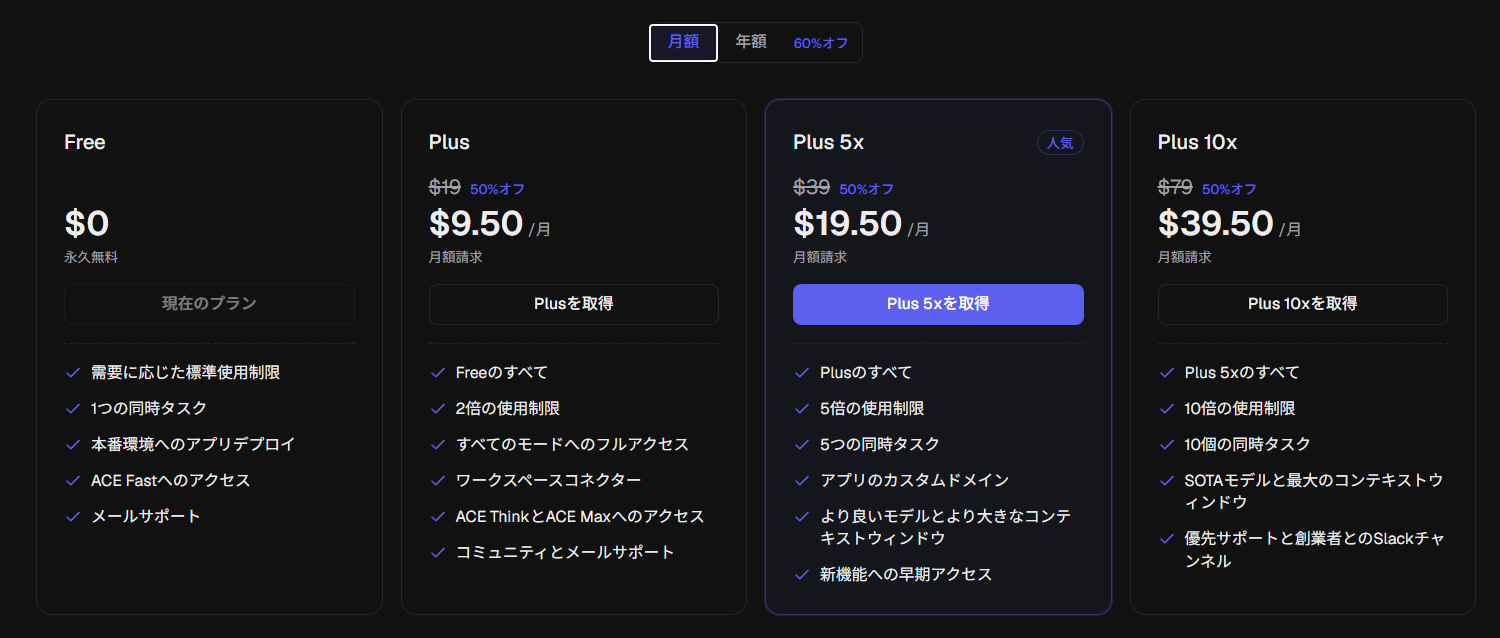This screenshot has height=638, width=1500.
Task: Click checkmark beside 優先サポートと創業者とのSlackチャンネル
Action: 1166,539
